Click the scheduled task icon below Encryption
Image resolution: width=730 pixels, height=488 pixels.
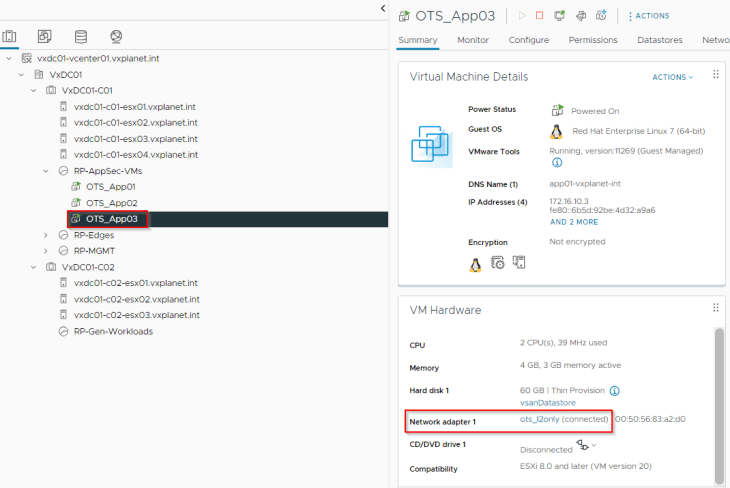pos(497,263)
